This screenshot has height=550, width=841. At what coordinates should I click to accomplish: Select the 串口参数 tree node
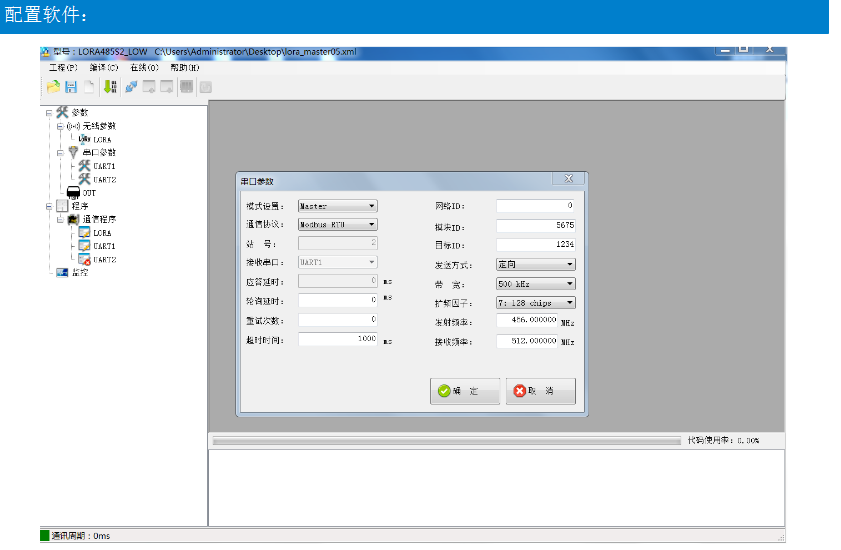click(x=99, y=152)
